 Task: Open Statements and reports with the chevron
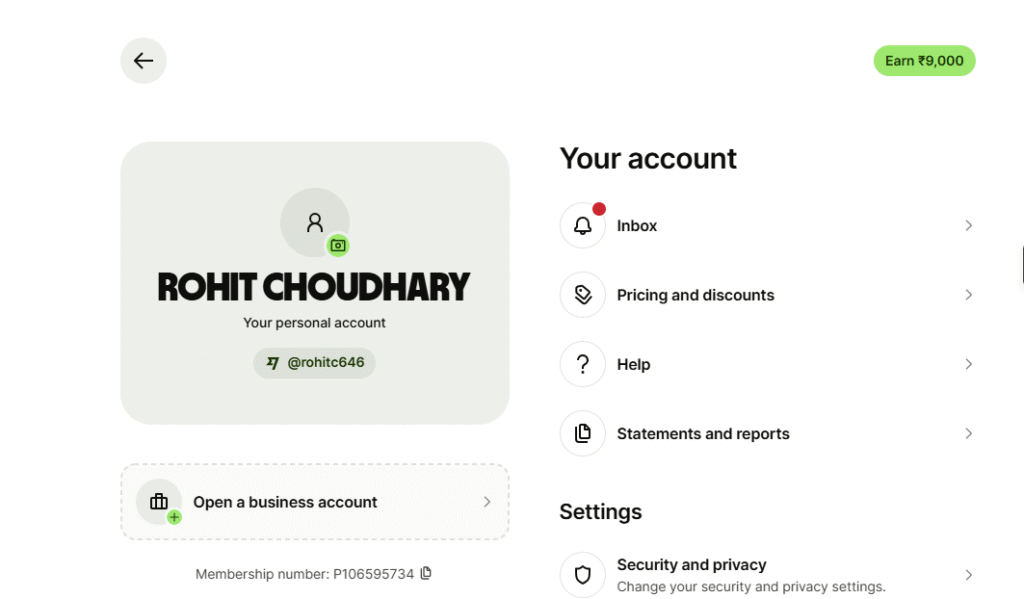968,433
